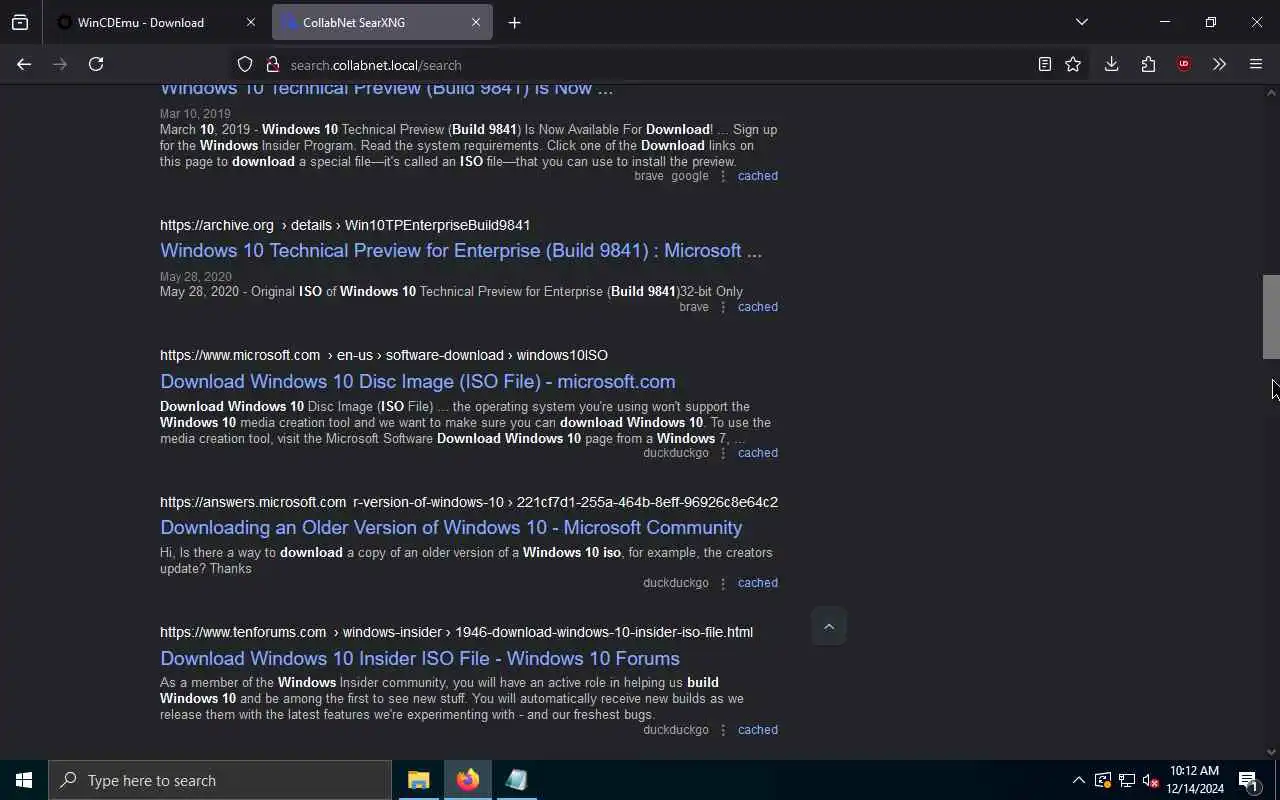Open Download Windows 10 Disc Image link

(x=417, y=382)
